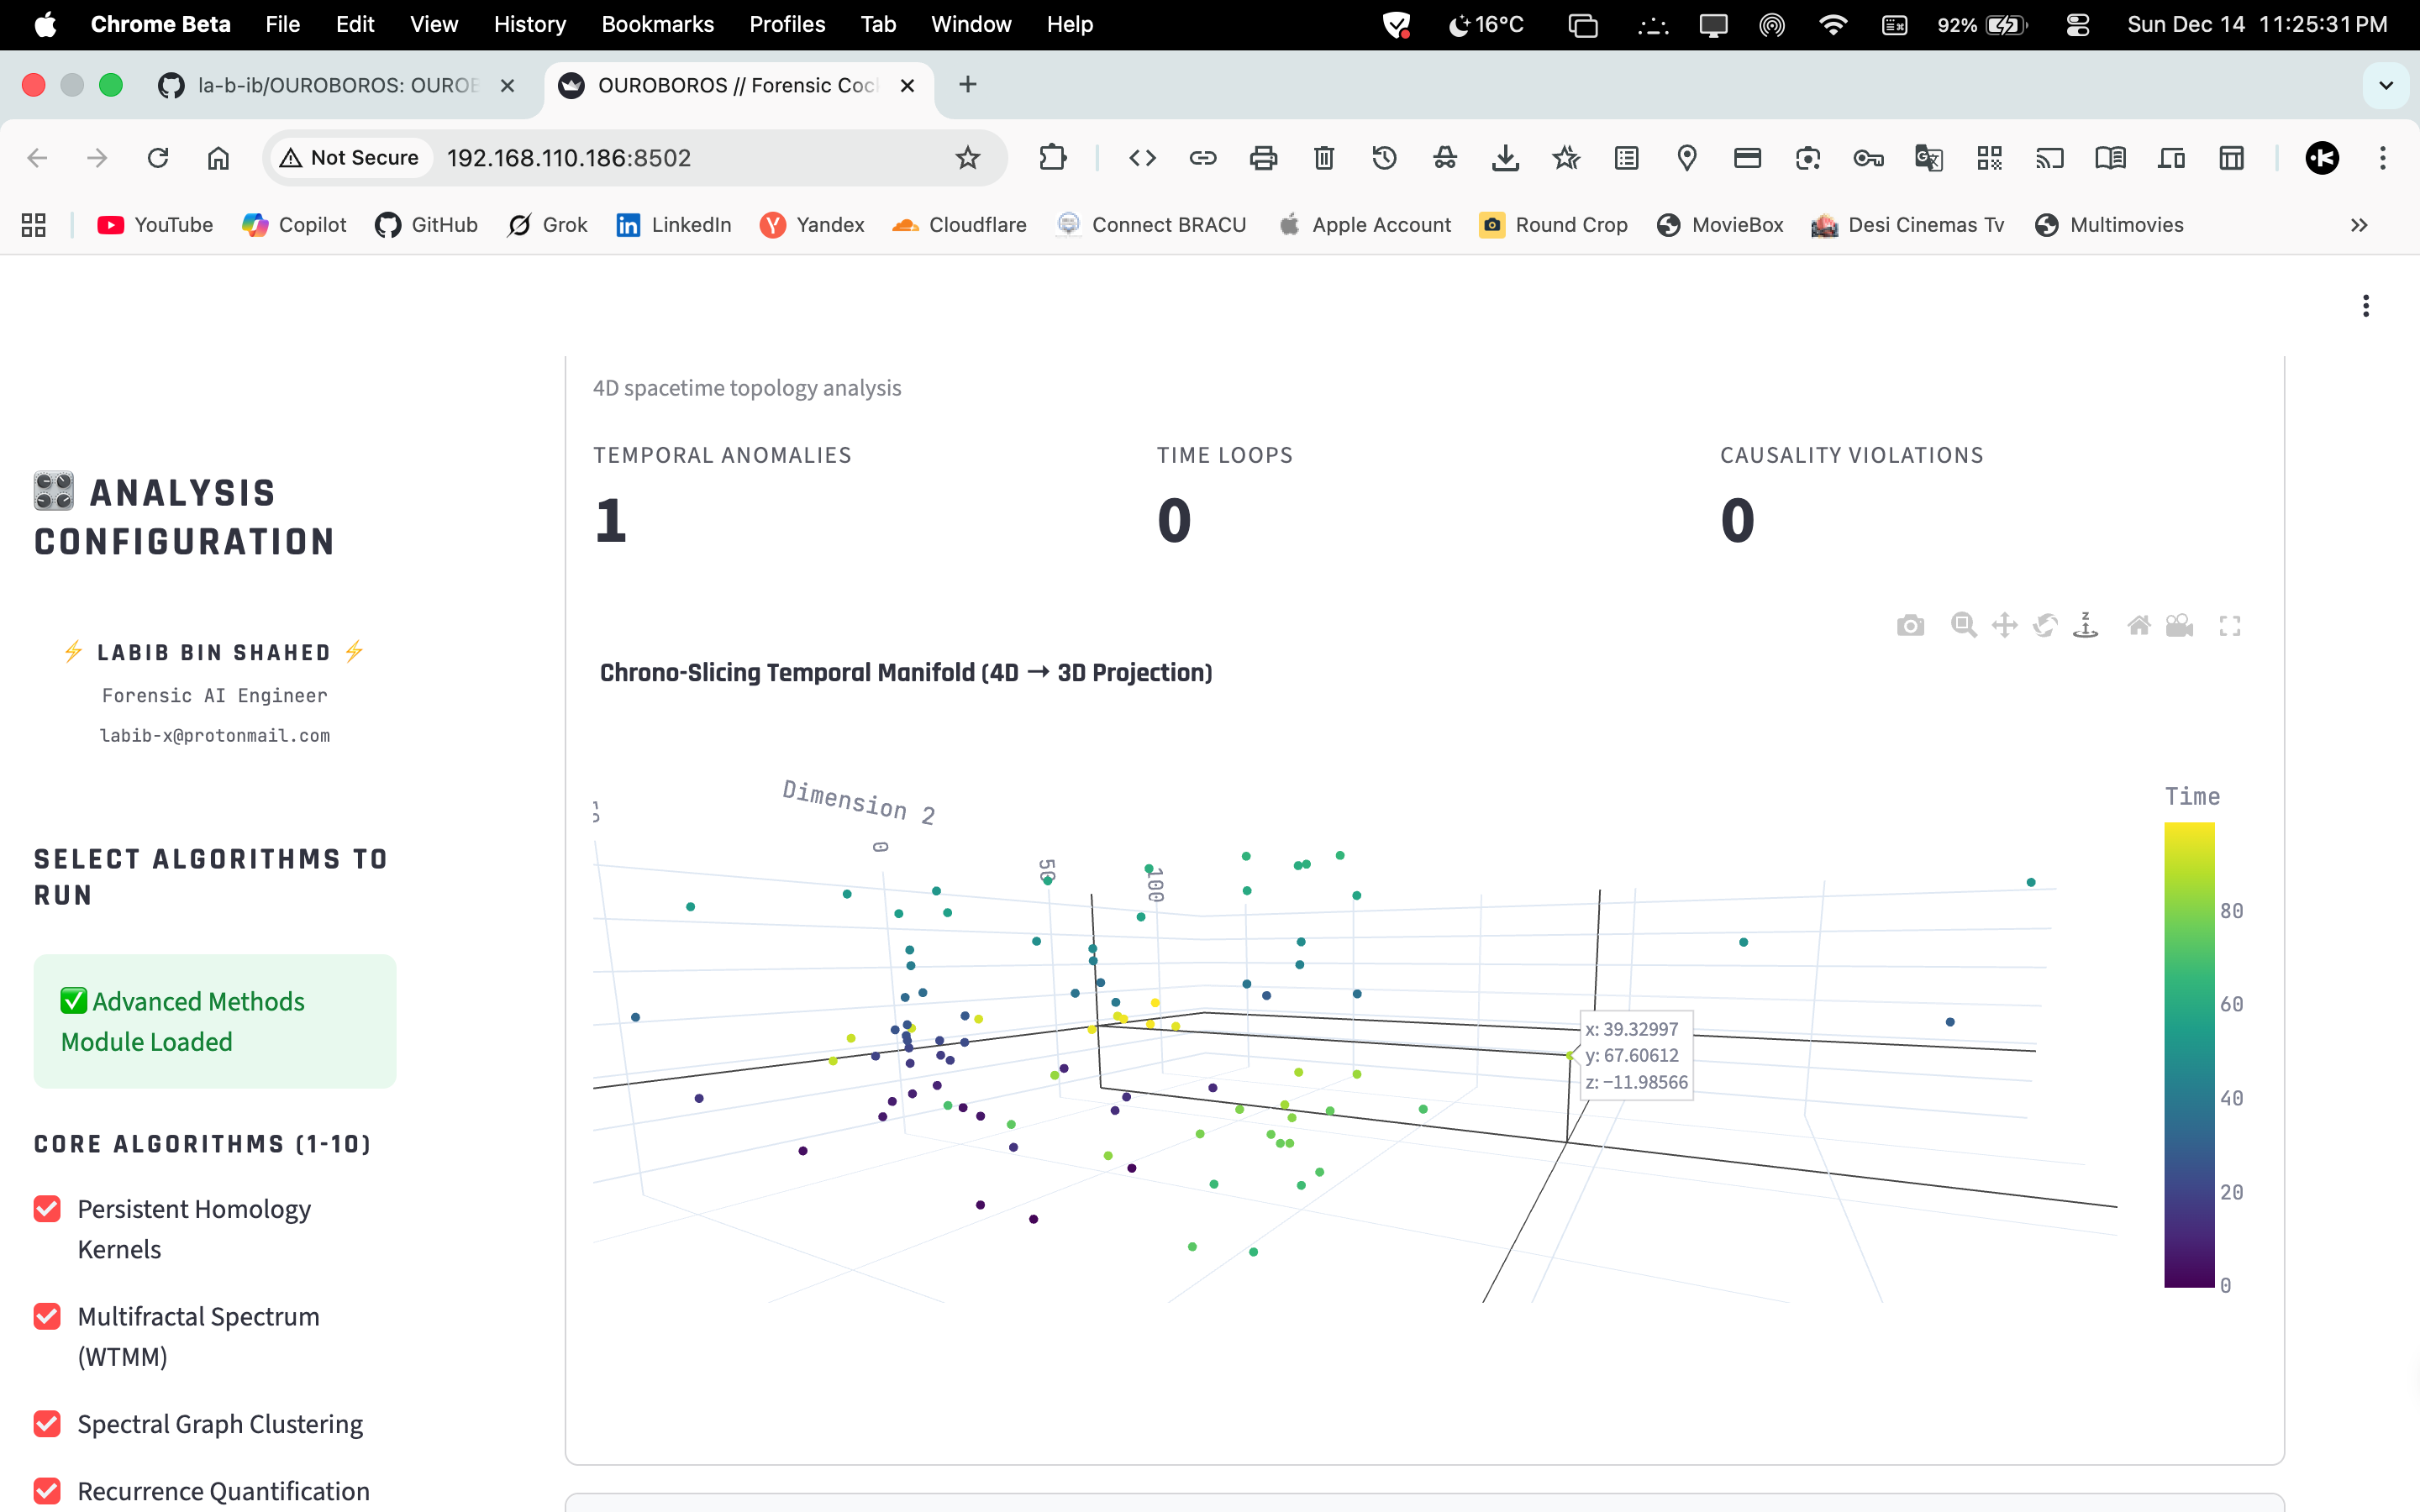Select the Zoom tool in the plot toolbar

(x=1963, y=626)
